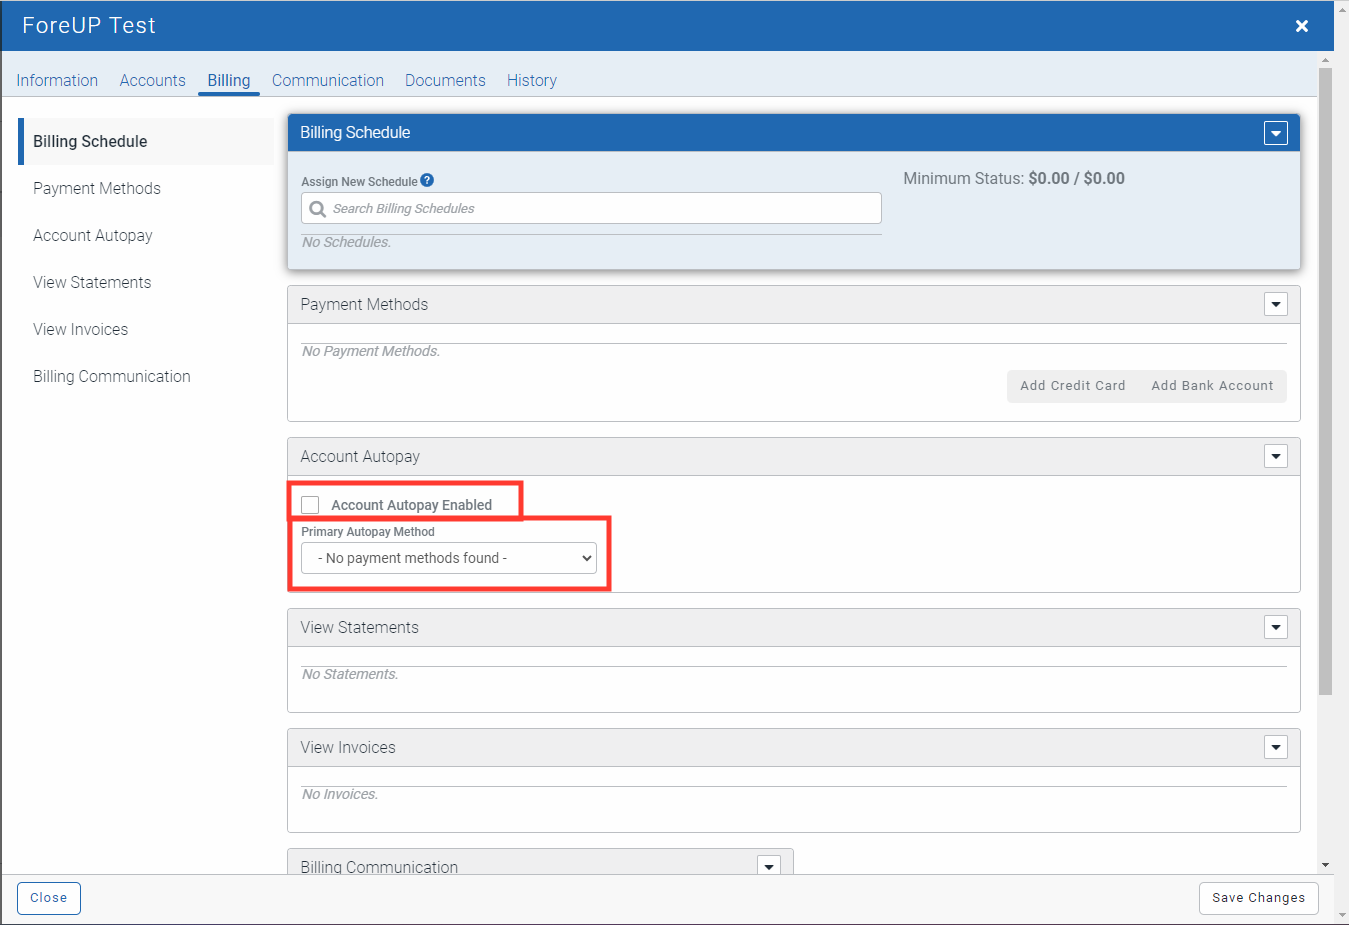The width and height of the screenshot is (1349, 925).
Task: Collapse the View Statements panel
Action: point(1276,627)
